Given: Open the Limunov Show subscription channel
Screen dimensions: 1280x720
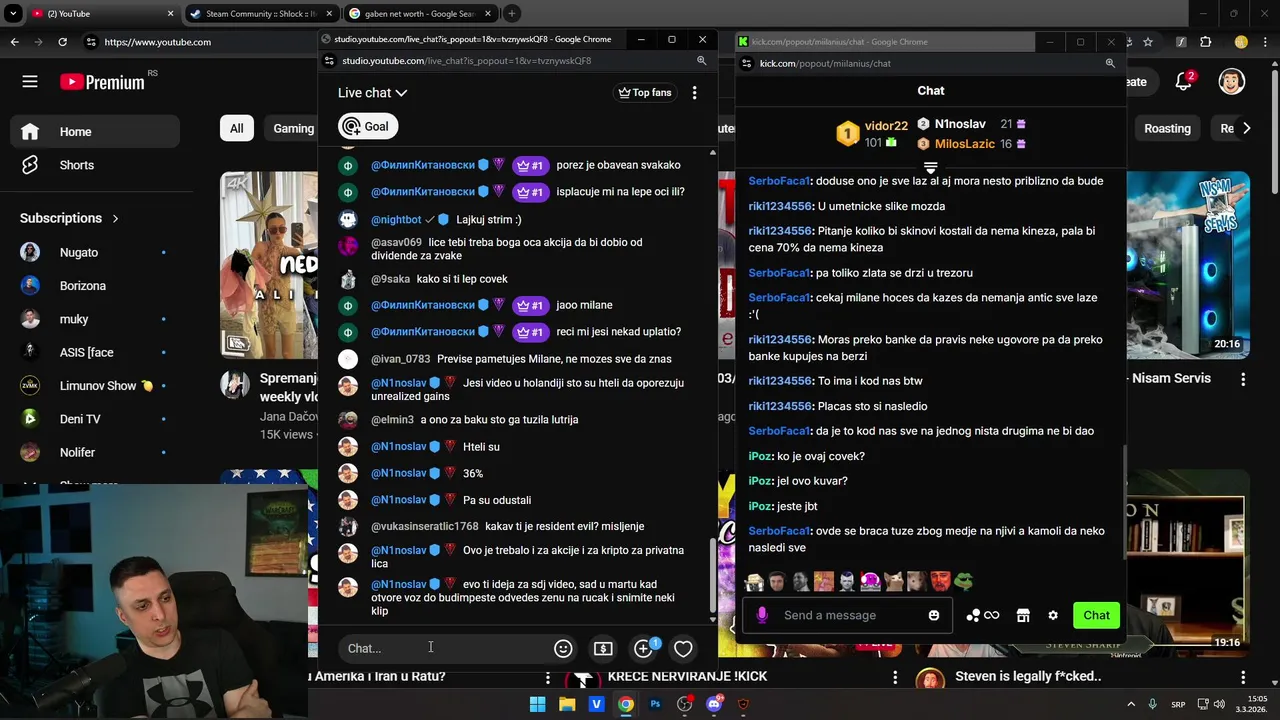Looking at the screenshot, I should tap(95, 386).
